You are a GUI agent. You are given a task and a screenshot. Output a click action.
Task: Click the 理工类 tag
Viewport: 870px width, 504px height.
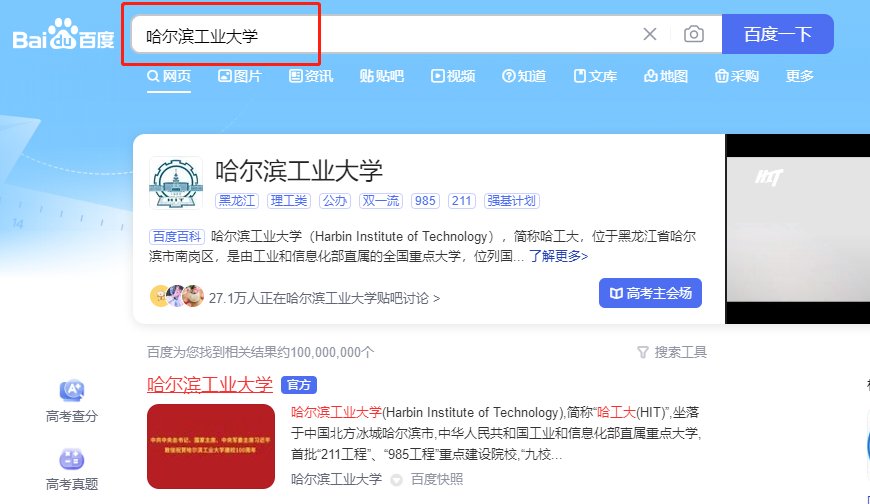click(289, 200)
